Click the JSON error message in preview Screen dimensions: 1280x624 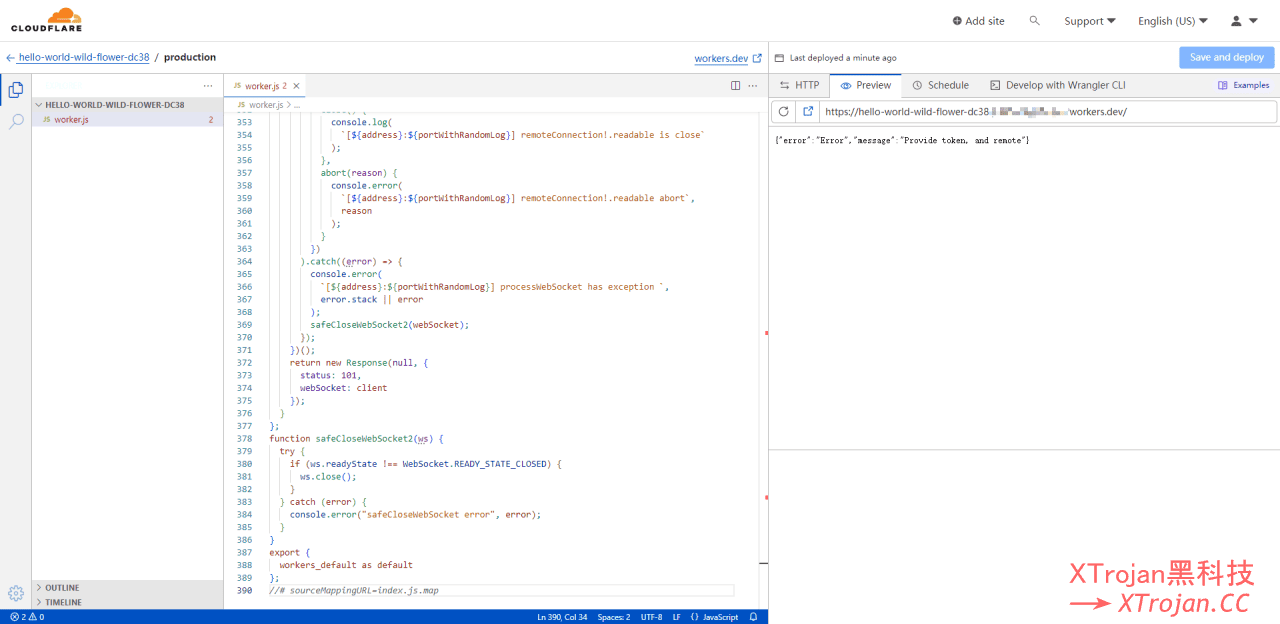[902, 140]
